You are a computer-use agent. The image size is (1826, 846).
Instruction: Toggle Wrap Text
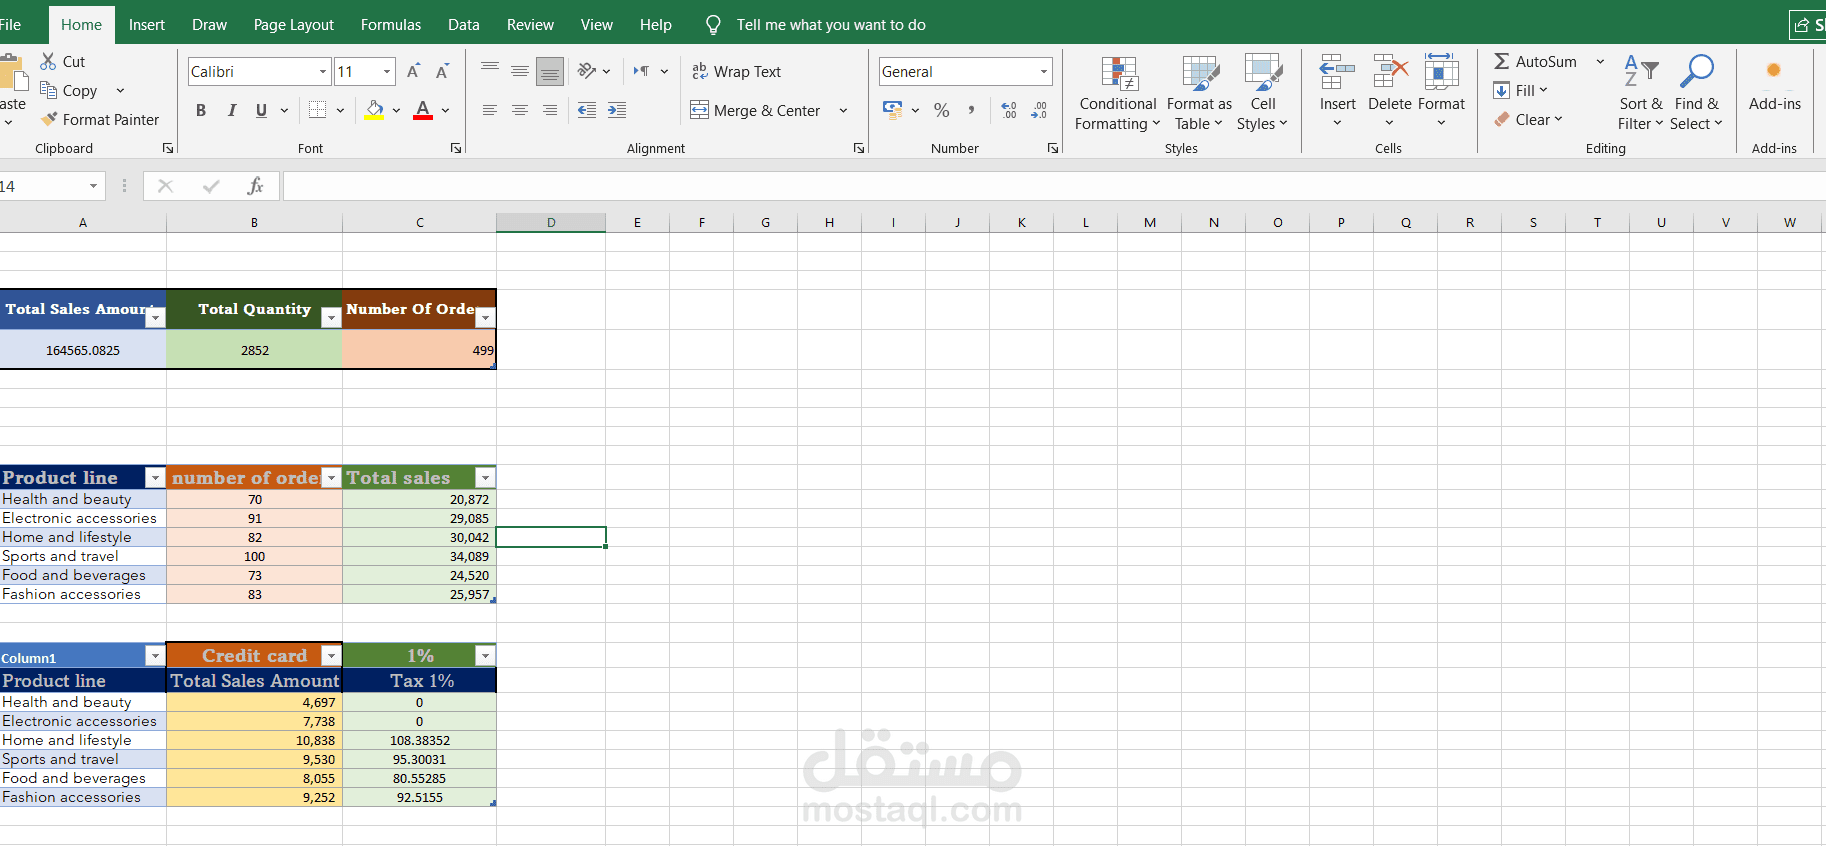coord(736,71)
